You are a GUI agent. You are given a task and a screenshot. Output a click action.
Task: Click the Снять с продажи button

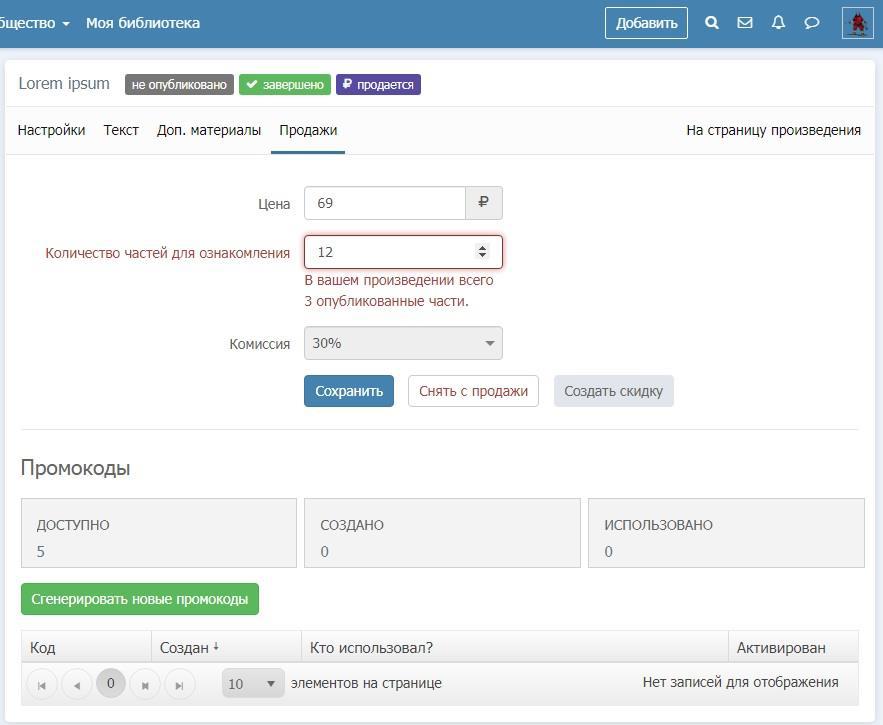click(x=473, y=391)
